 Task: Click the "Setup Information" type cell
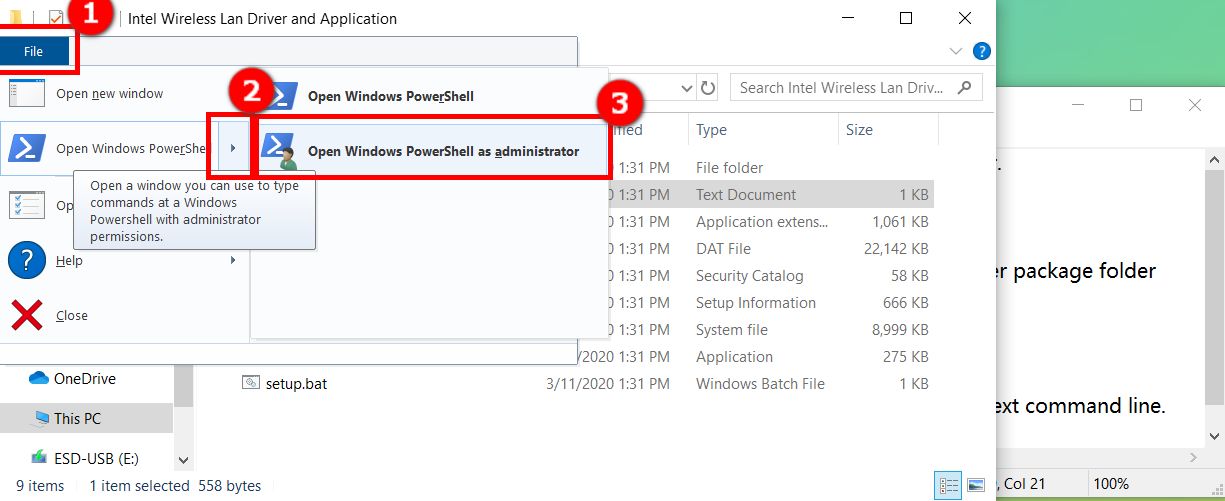point(756,303)
